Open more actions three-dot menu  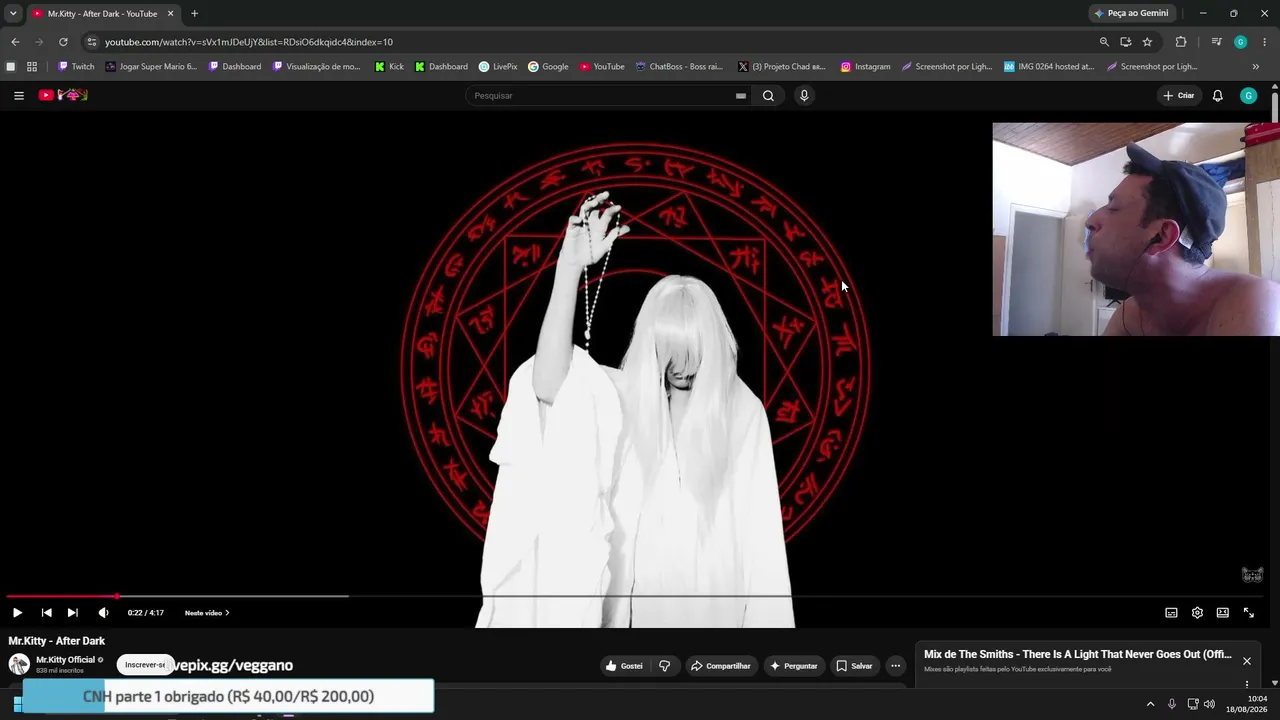point(895,666)
